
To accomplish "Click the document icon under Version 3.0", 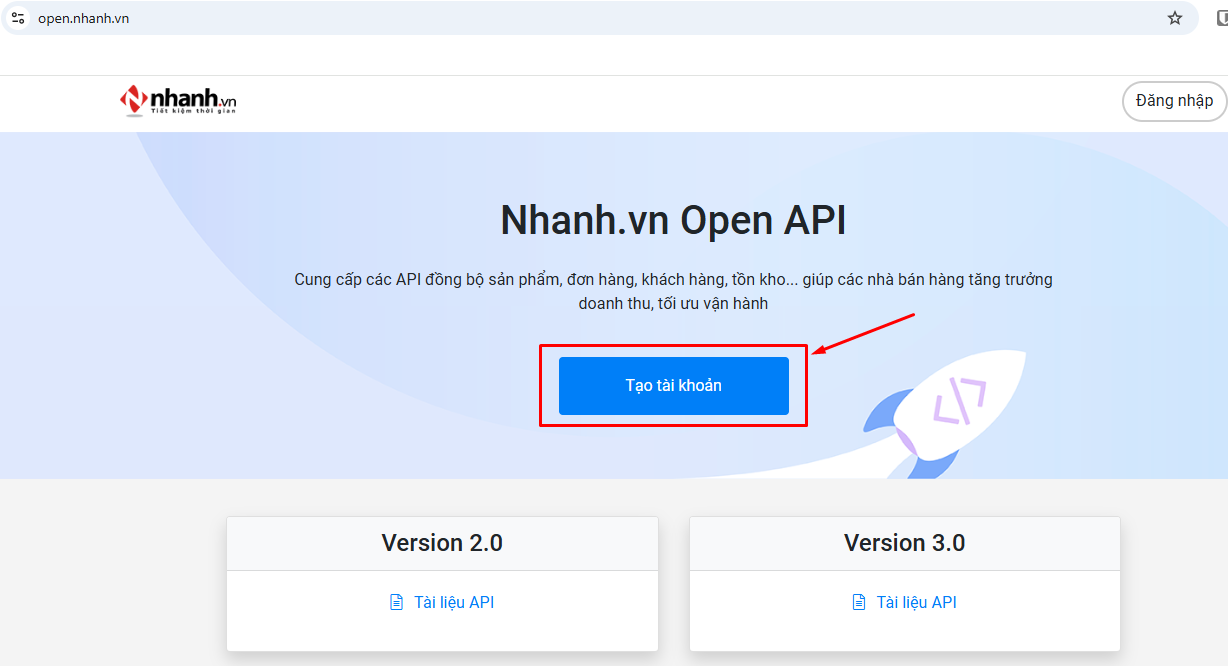I will point(858,602).
